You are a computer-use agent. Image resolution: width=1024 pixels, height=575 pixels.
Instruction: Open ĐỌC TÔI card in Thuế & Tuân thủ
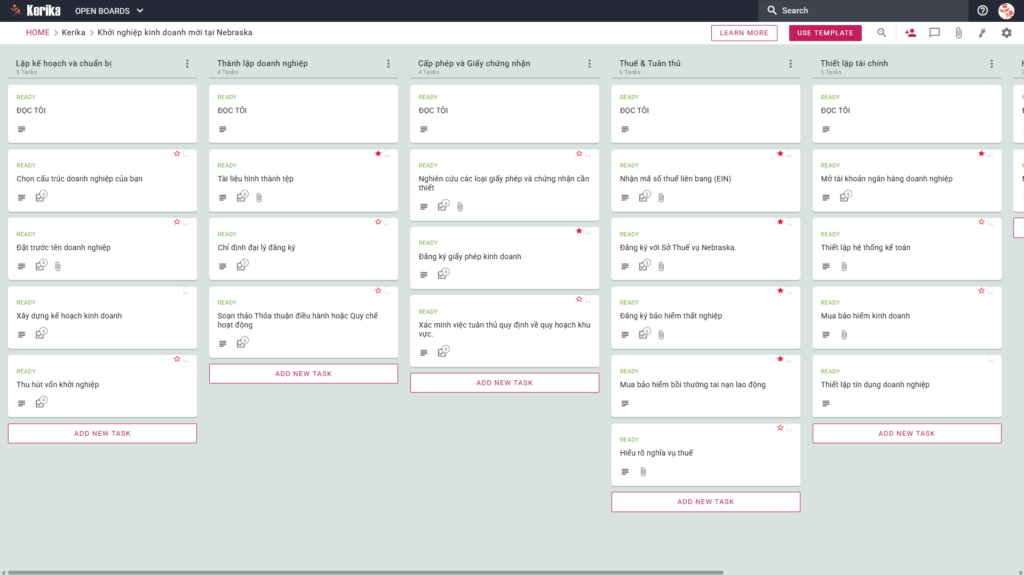[705, 114]
